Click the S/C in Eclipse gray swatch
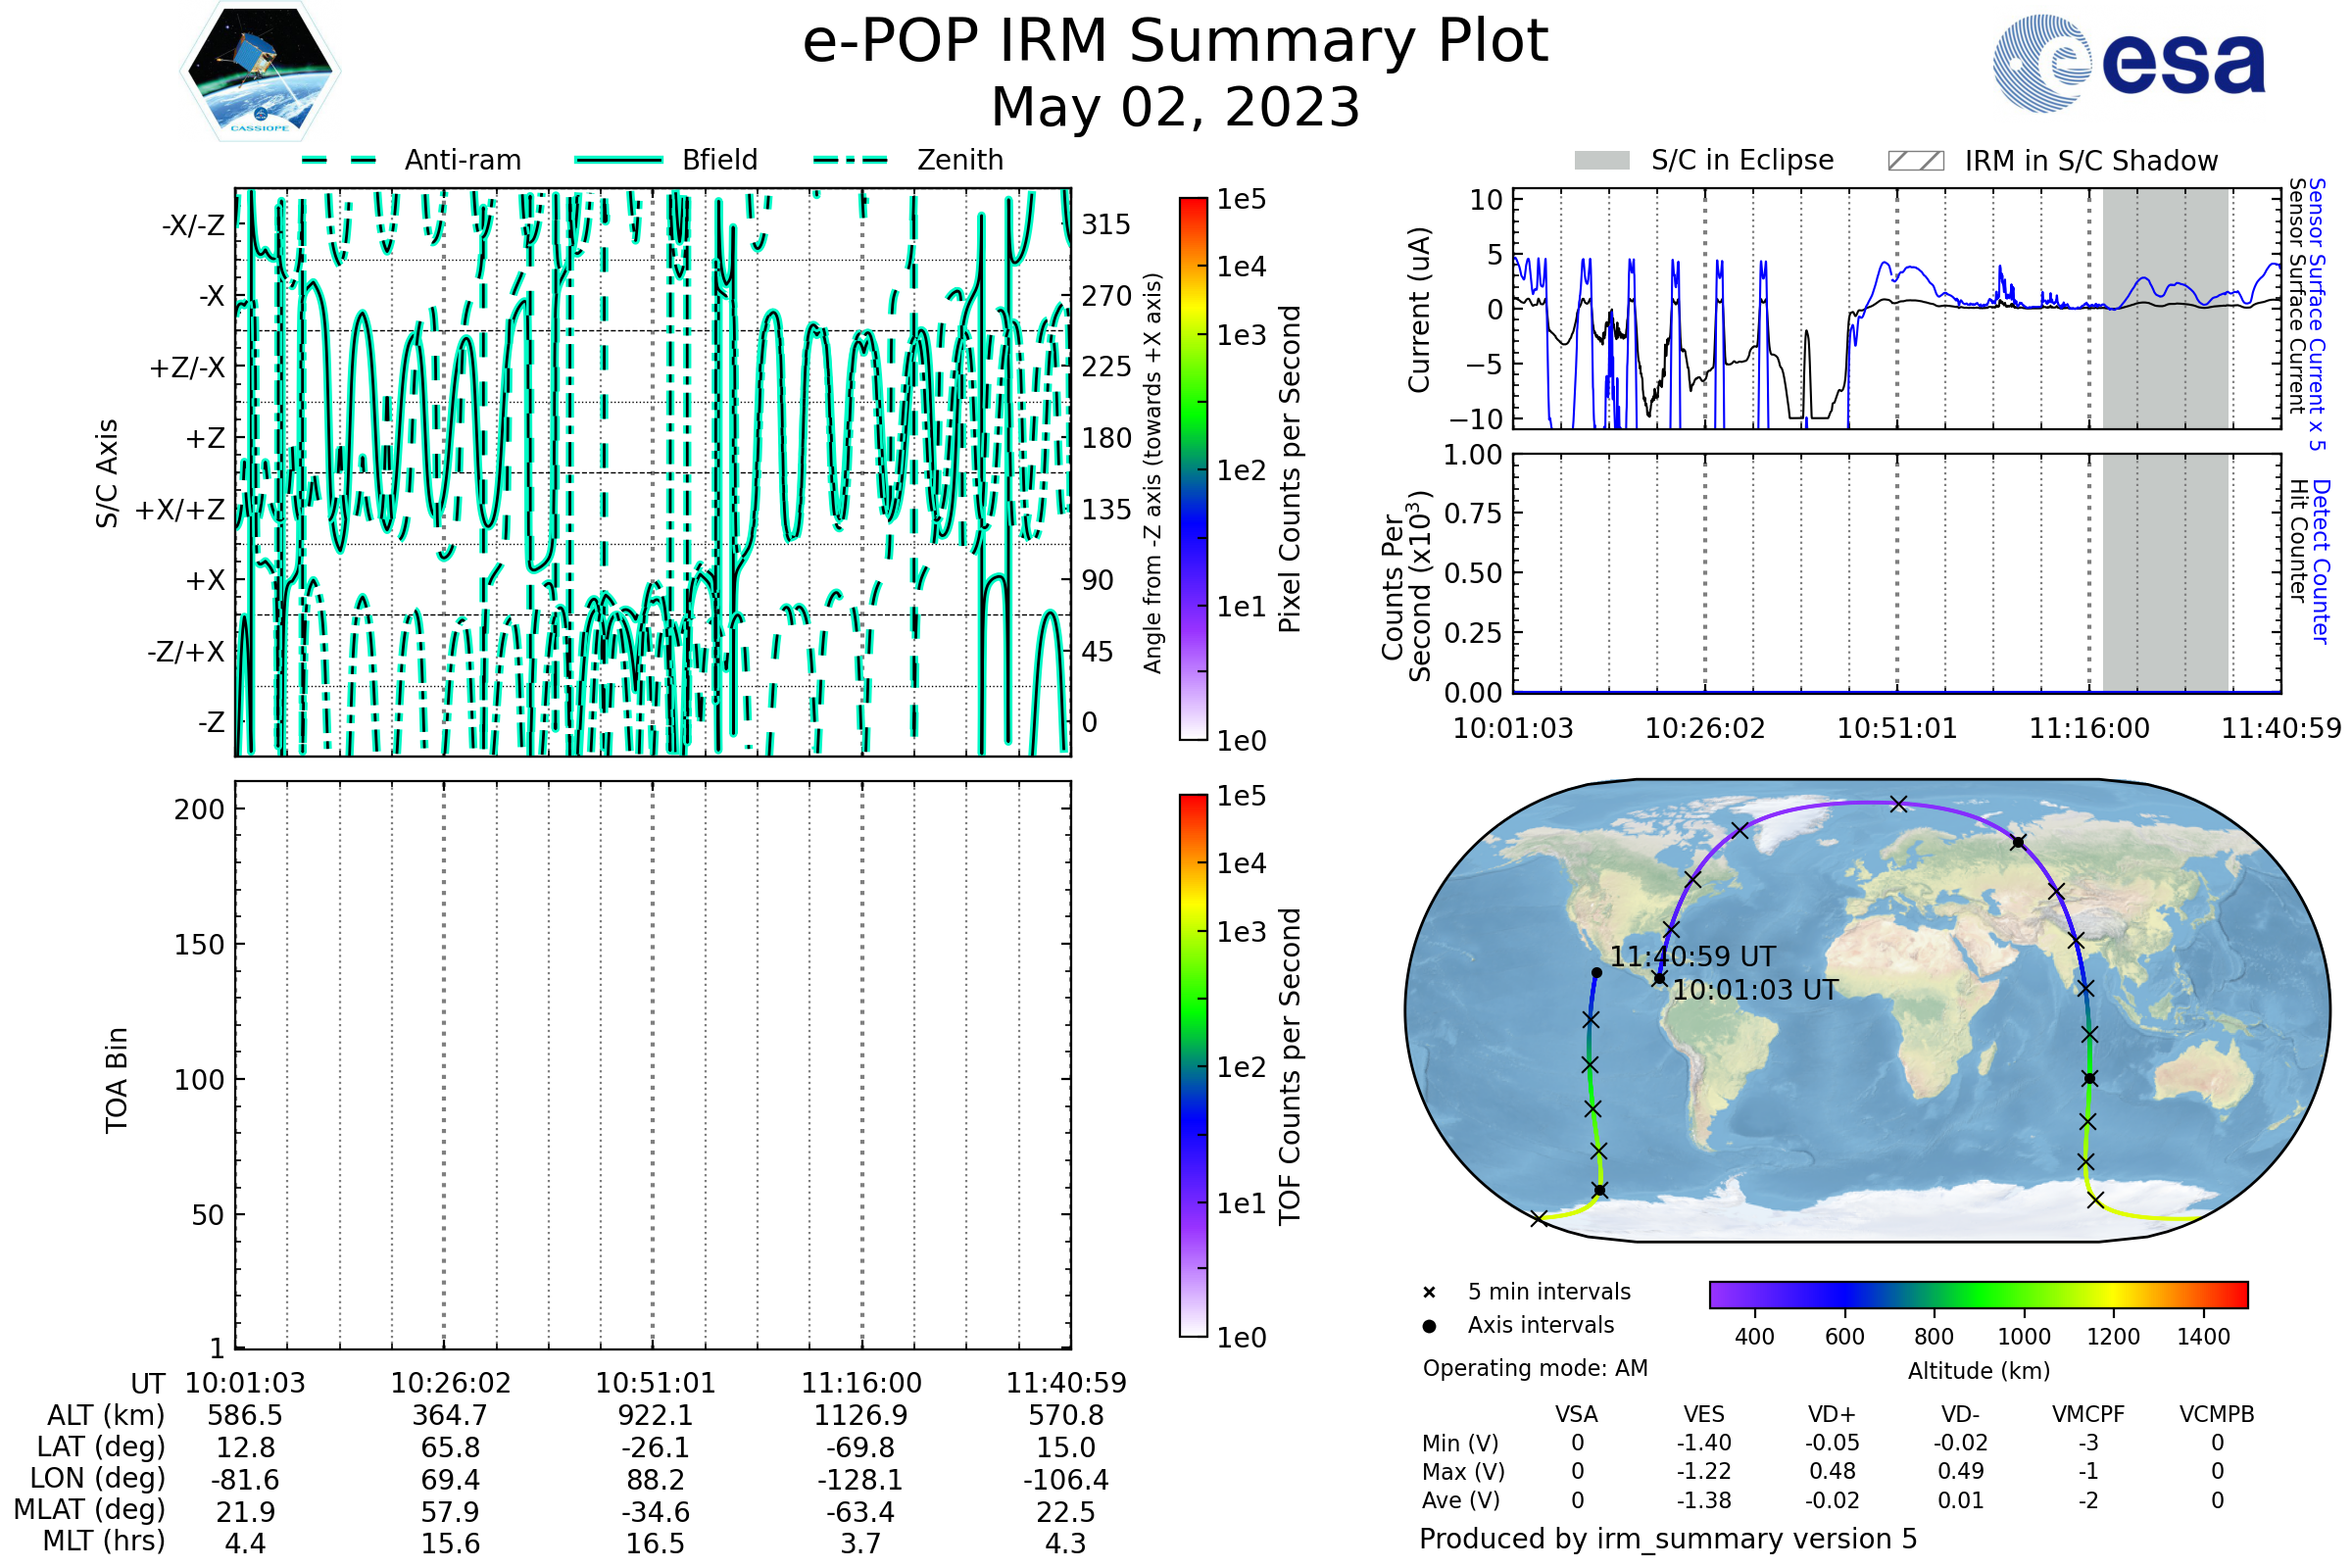 1602,161
